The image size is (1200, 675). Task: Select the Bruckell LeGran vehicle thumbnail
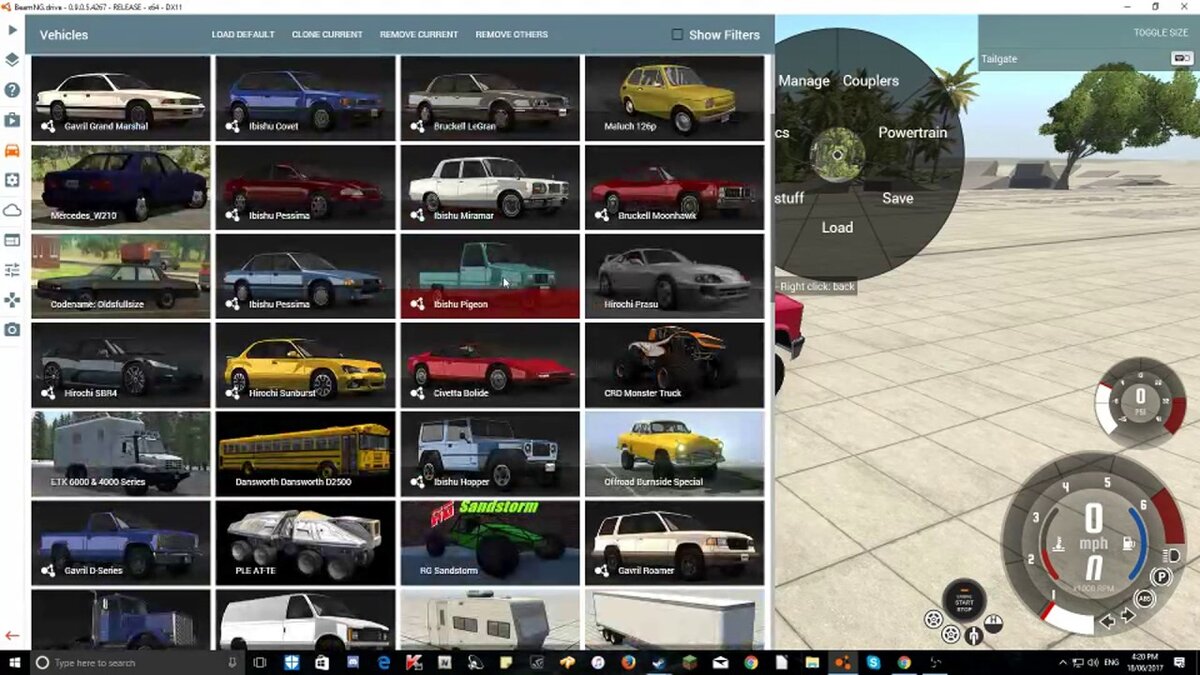coord(490,98)
